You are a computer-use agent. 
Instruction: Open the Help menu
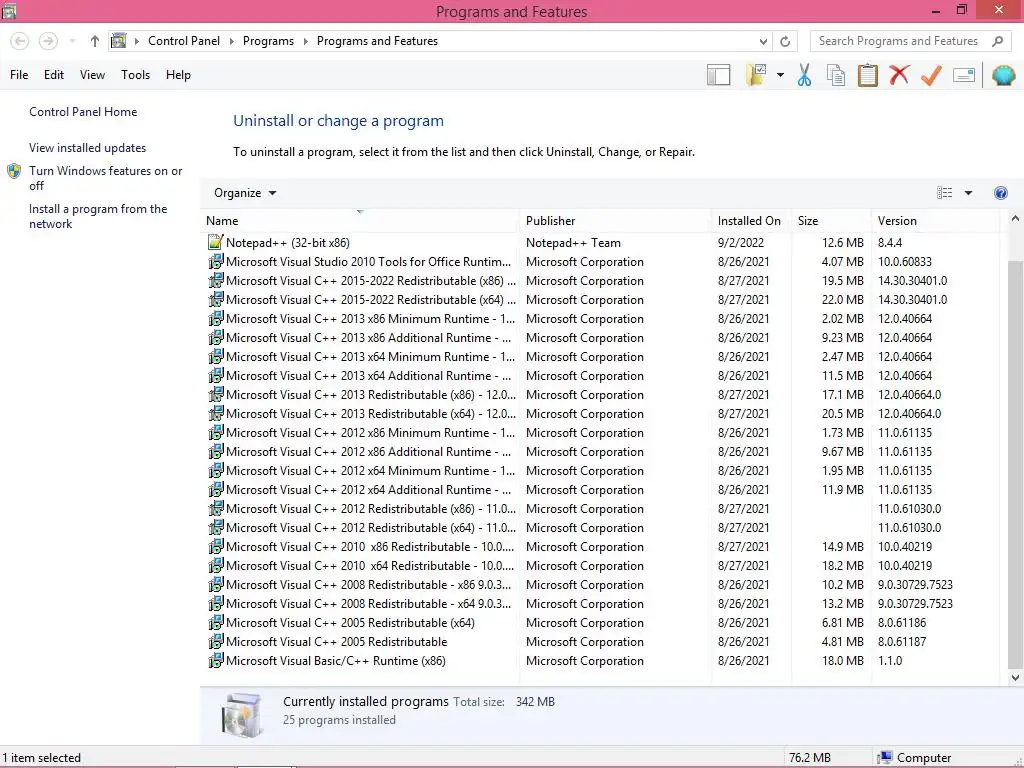(178, 75)
